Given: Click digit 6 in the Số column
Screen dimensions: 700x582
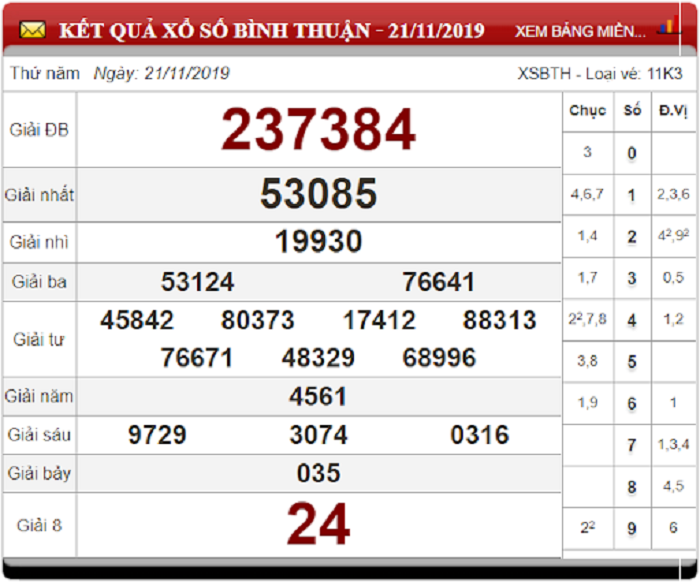Looking at the screenshot, I should point(632,403).
